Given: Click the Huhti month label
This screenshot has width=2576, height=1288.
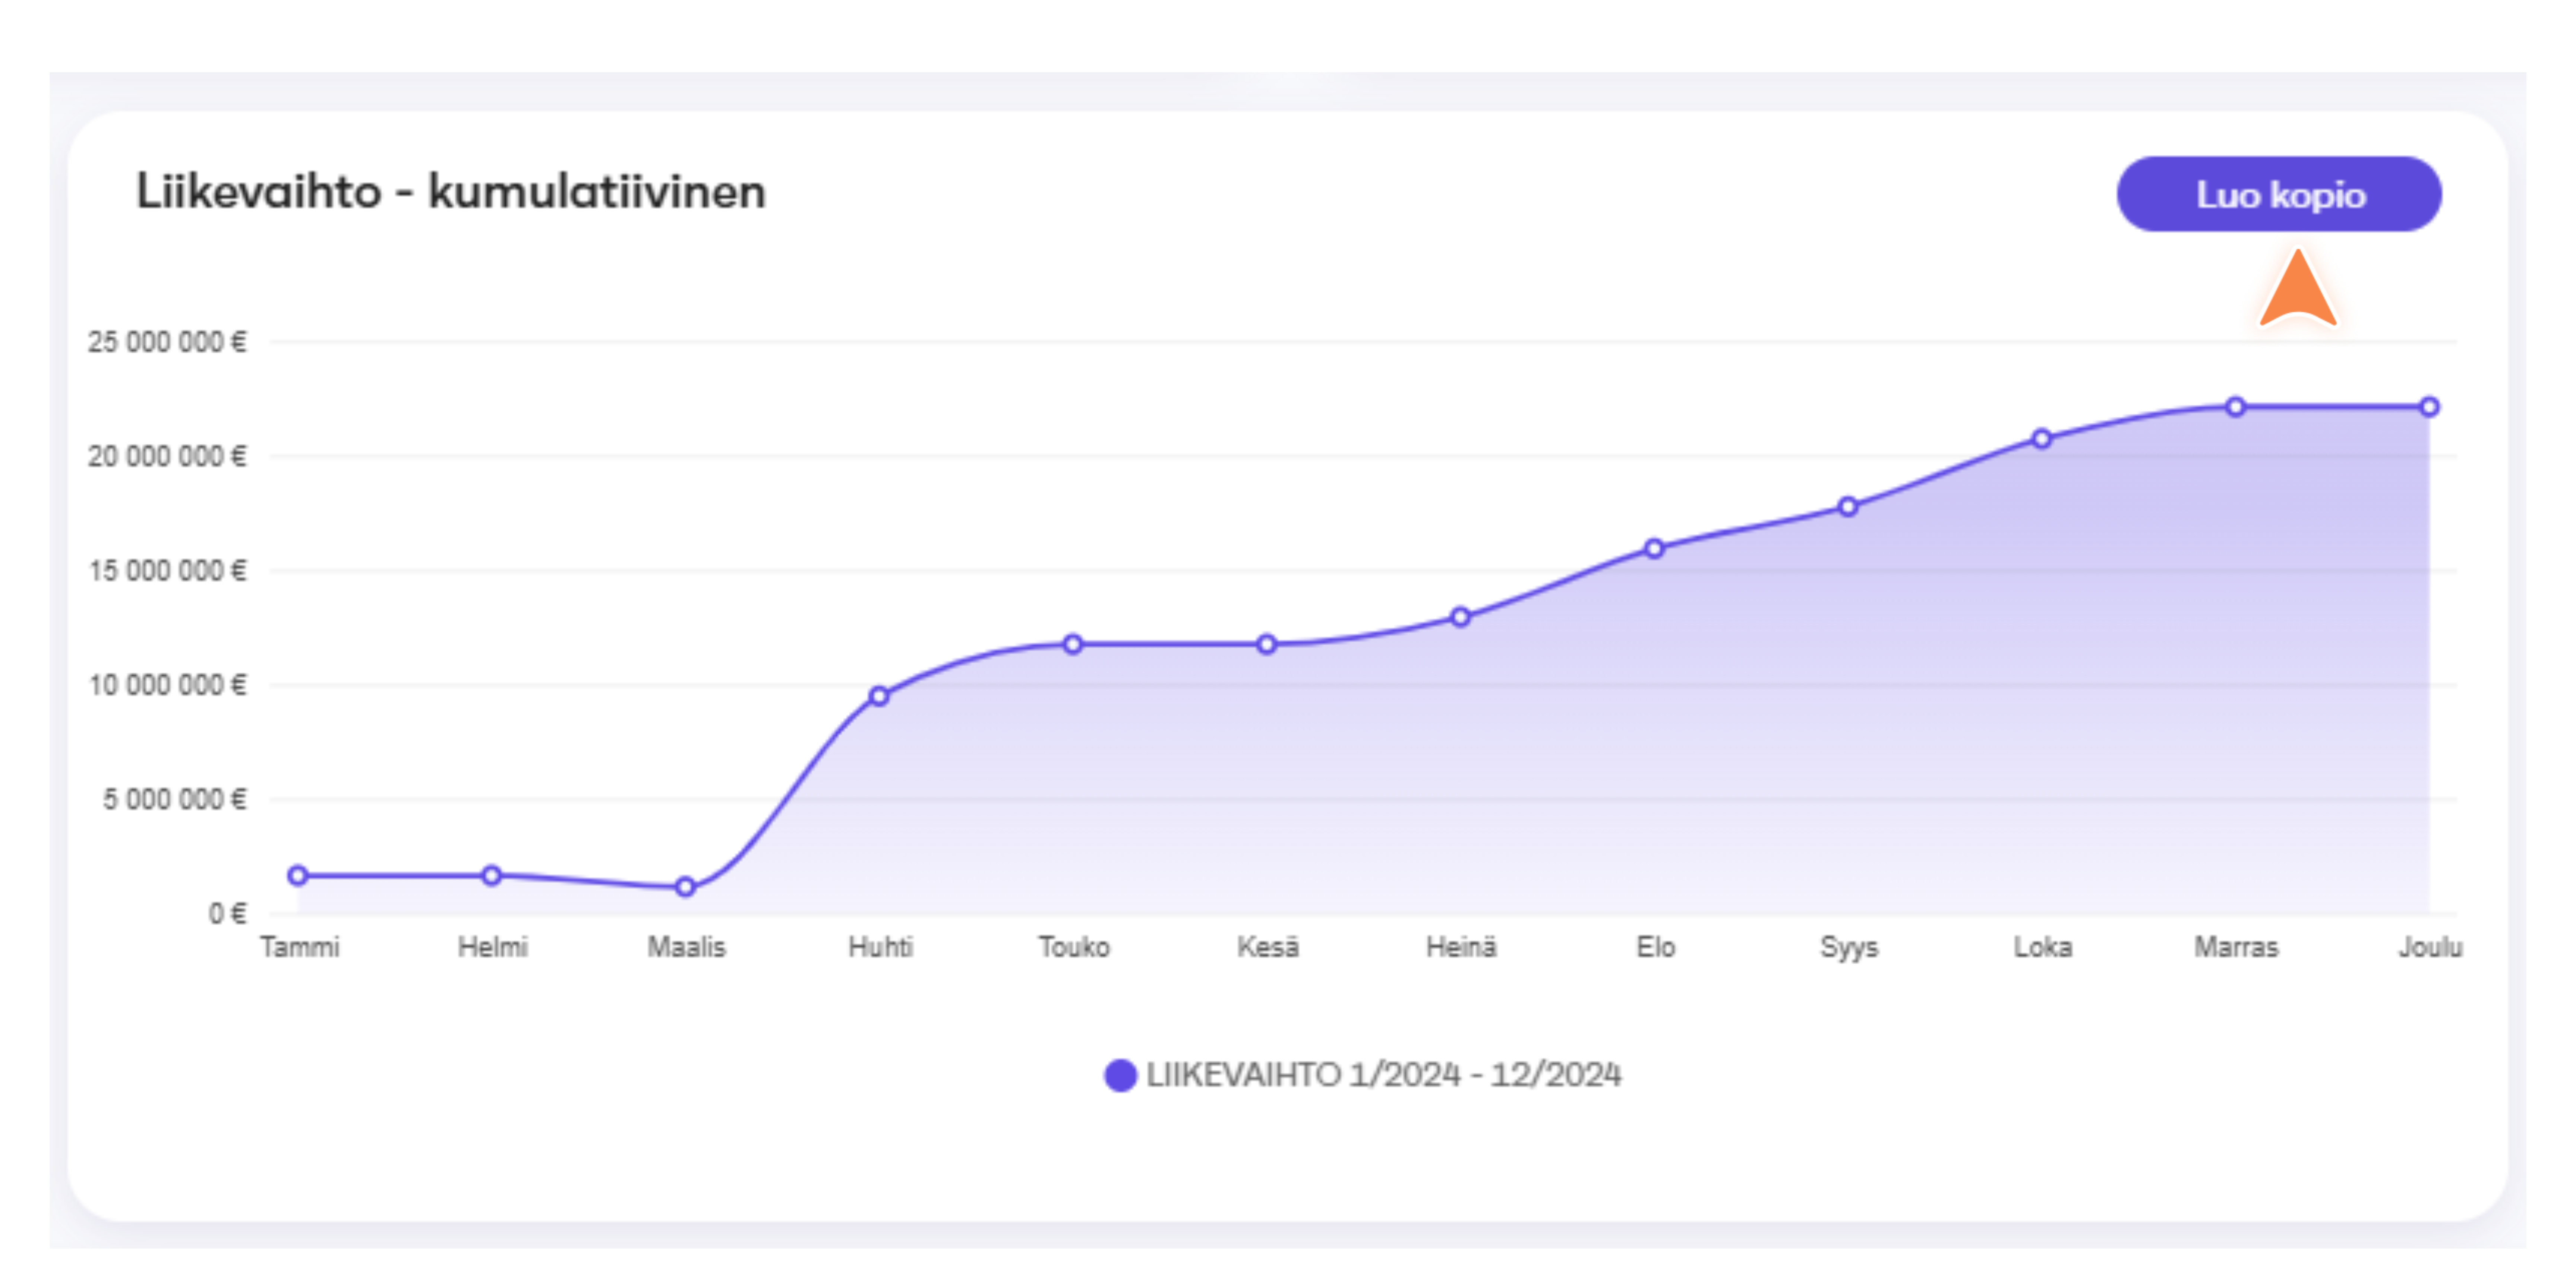Looking at the screenshot, I should click(881, 947).
